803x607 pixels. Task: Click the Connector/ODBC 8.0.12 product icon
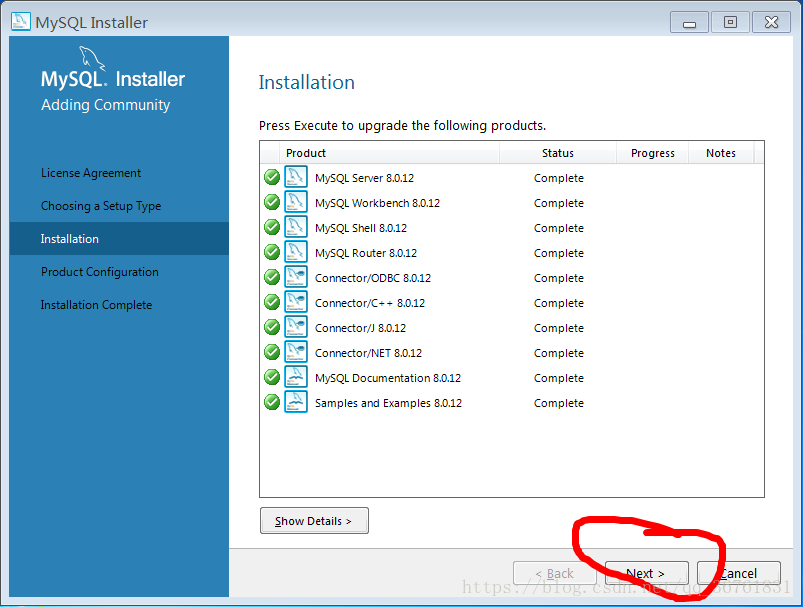coord(296,277)
